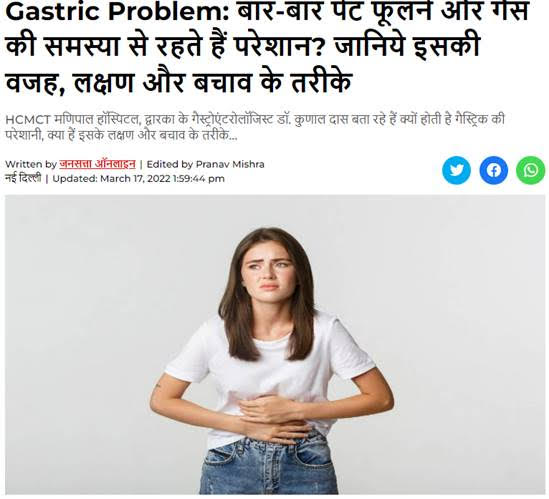Click the "Gastric Problem:" headline text
549x499 pixels.
click(117, 12)
